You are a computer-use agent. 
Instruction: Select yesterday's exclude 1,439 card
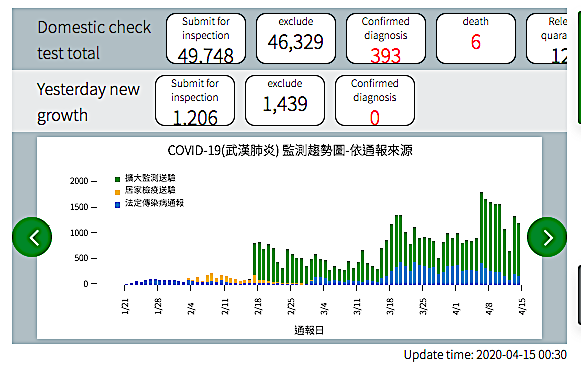(285, 100)
